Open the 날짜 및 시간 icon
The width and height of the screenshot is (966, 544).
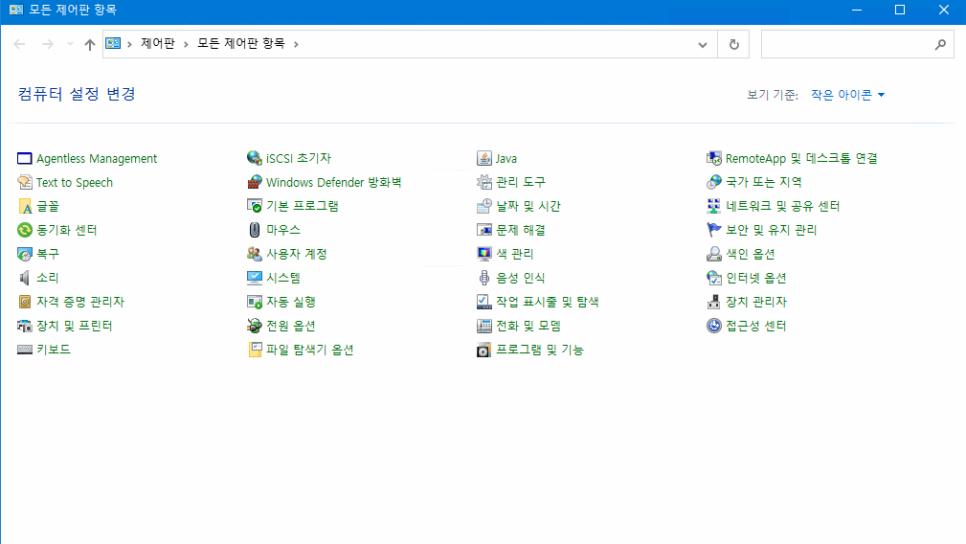484,206
